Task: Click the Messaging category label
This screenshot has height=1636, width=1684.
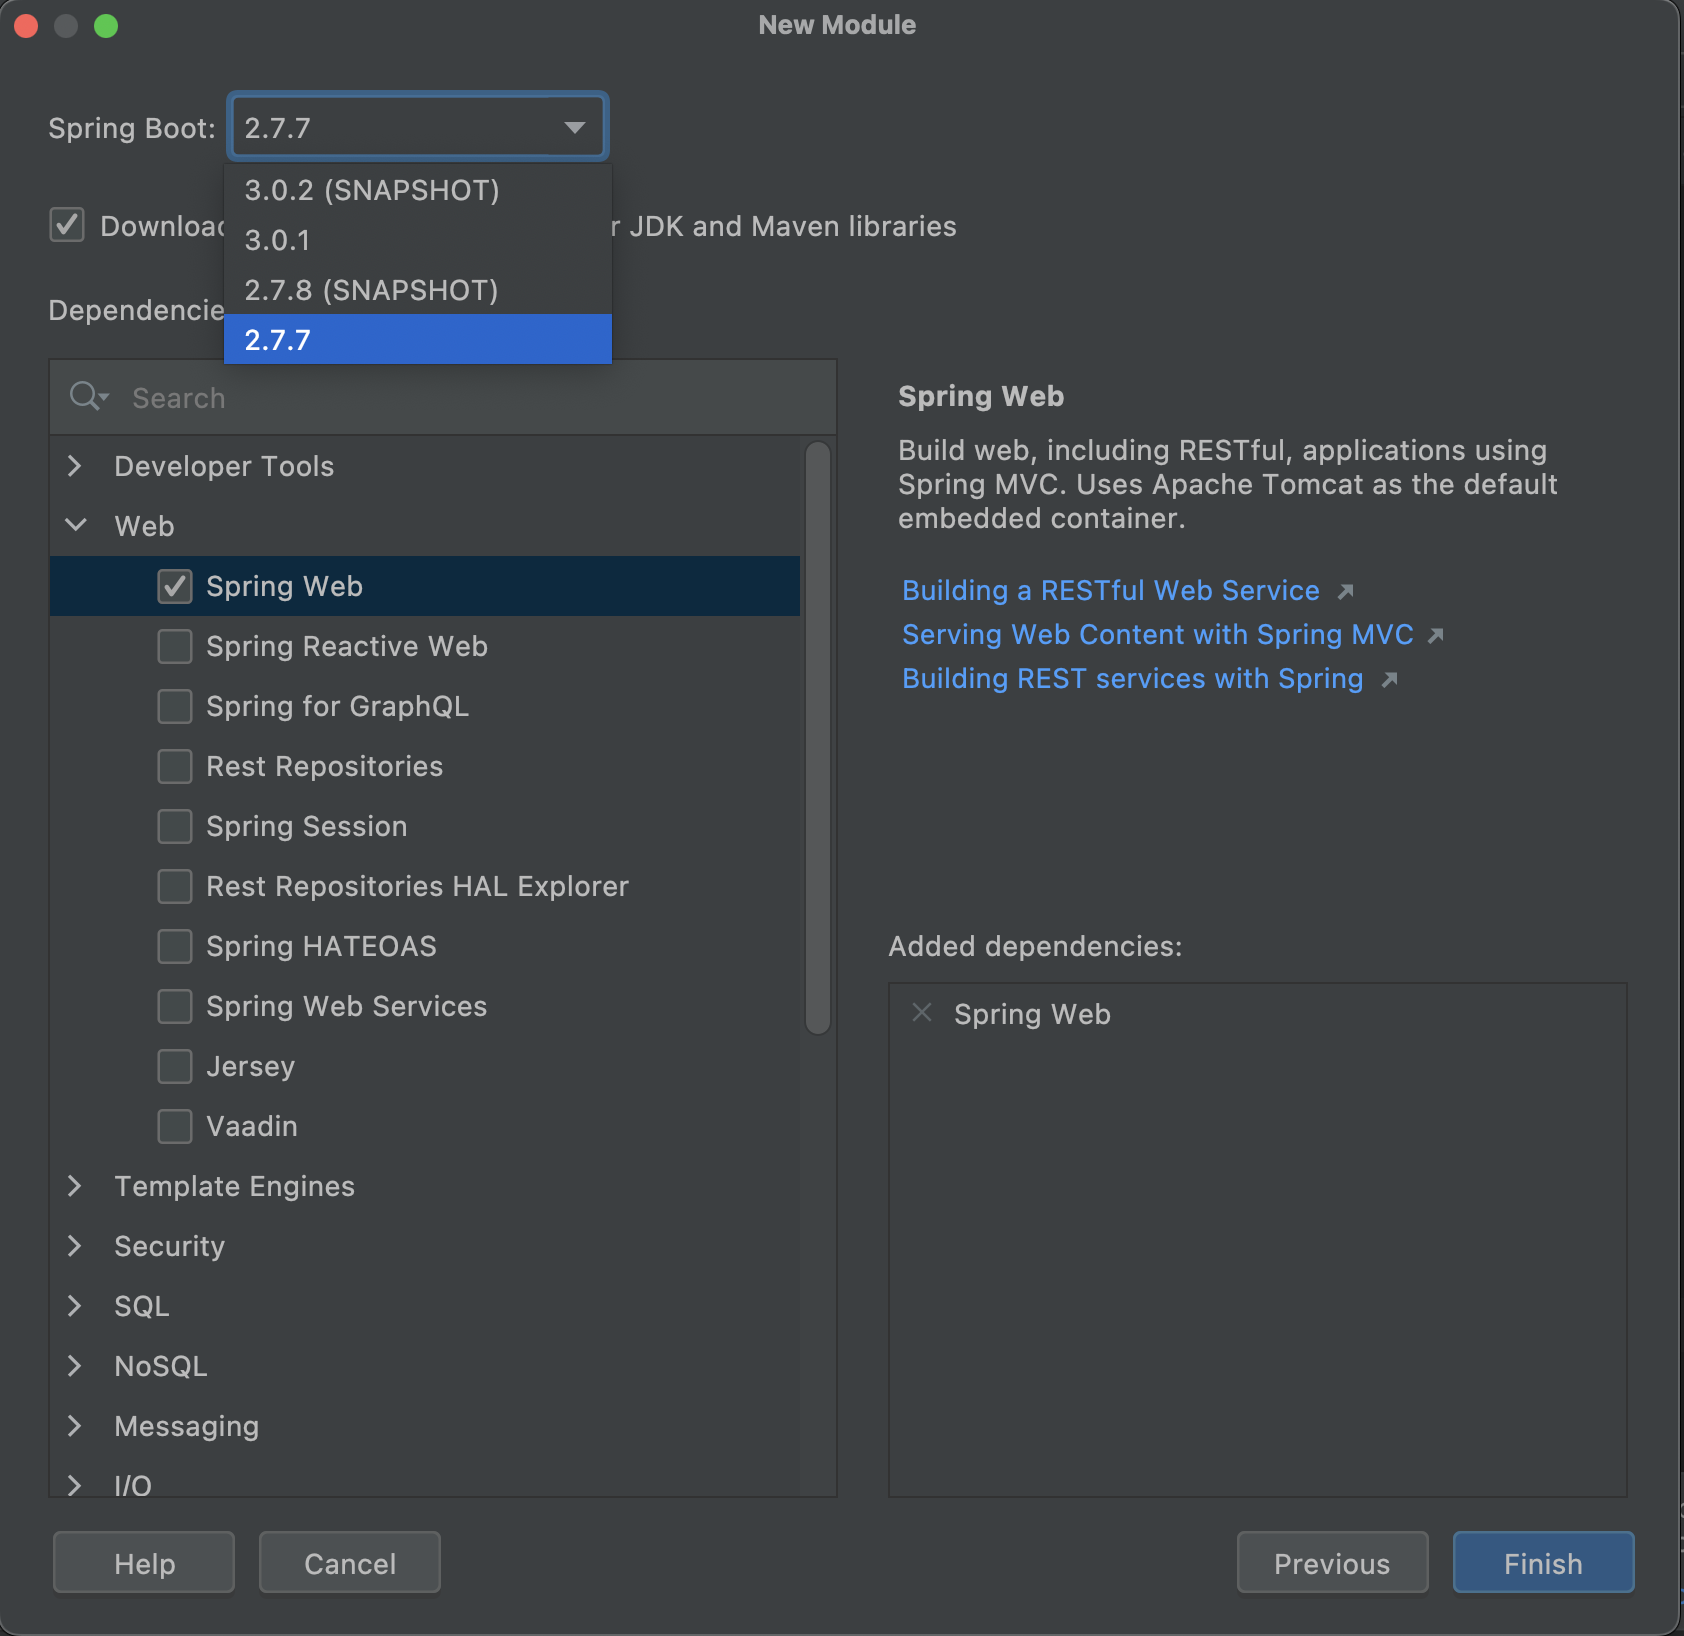Action: click(x=186, y=1426)
